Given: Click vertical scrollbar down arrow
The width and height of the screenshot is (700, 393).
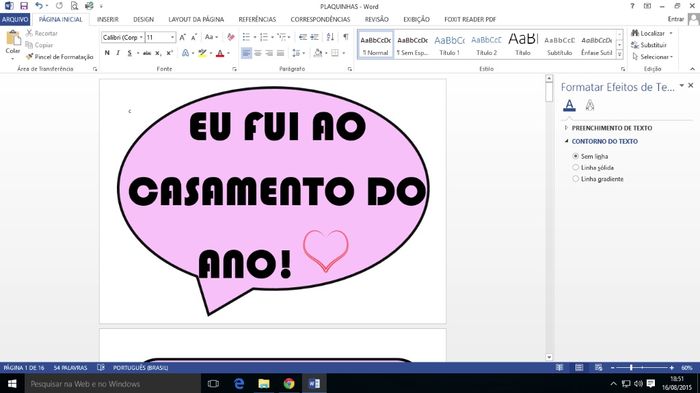Looking at the screenshot, I should point(549,357).
